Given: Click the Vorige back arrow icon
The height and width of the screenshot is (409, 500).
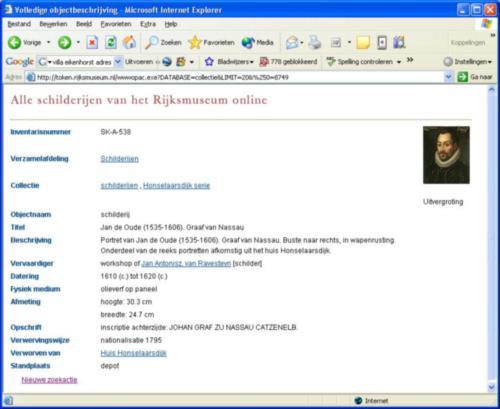Looking at the screenshot, I should (14, 42).
